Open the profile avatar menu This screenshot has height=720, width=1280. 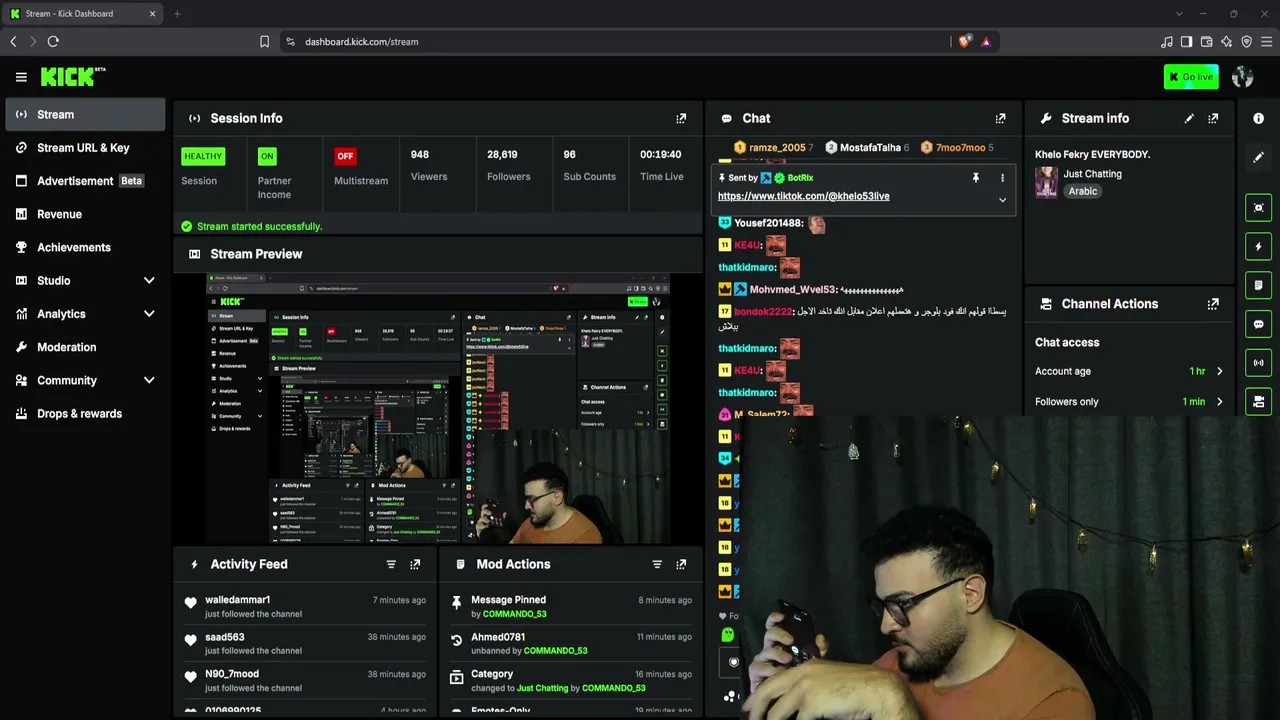point(1243,77)
